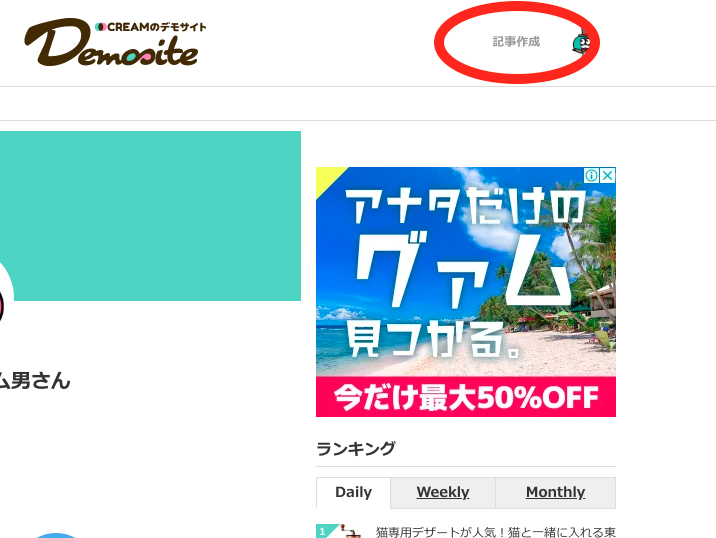Click the partially visible round profile picture
The image size is (716, 538).
tap(5, 301)
